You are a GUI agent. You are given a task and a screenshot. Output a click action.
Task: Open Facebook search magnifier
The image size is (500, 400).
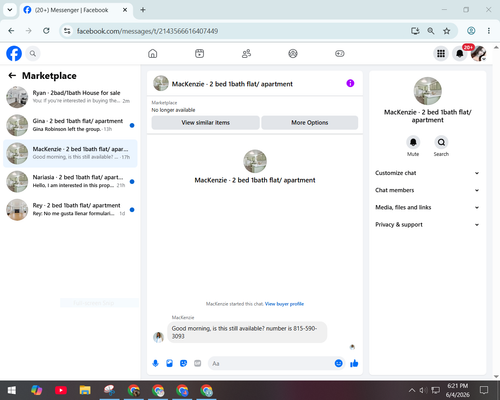pos(33,53)
